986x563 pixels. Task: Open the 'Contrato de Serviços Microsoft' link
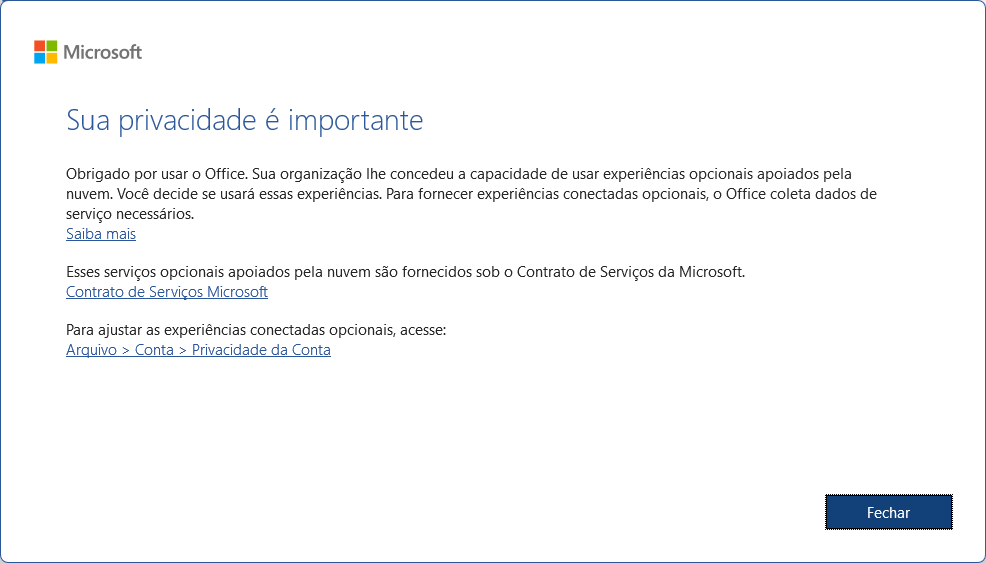click(x=166, y=292)
